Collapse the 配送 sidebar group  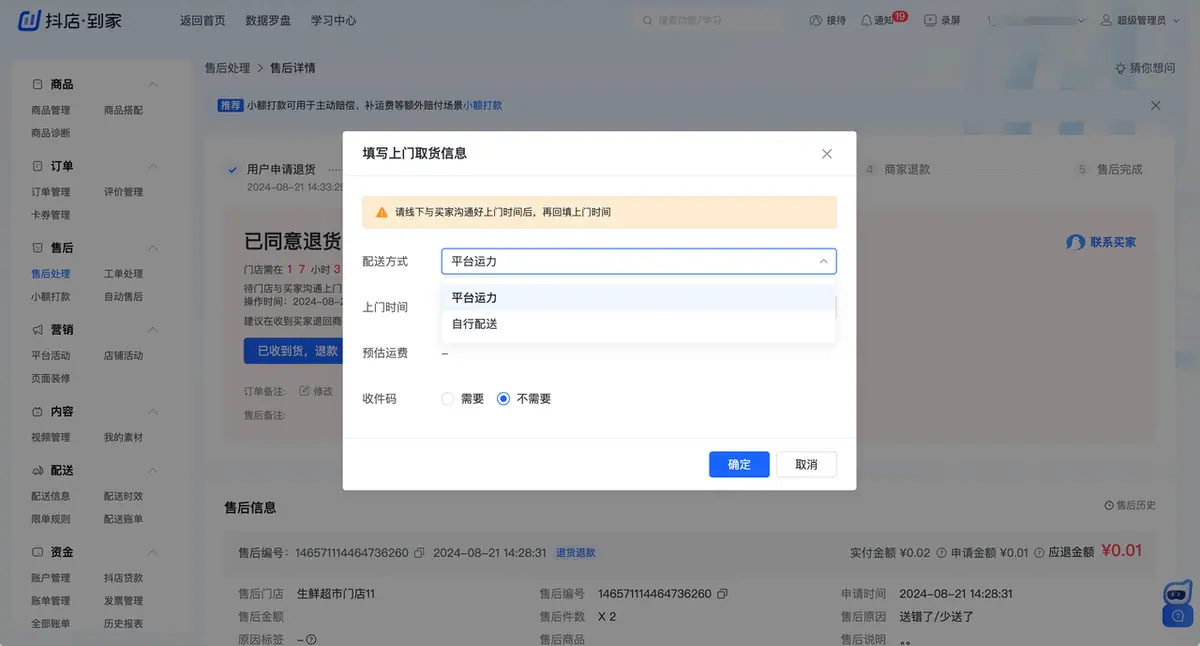coord(153,470)
